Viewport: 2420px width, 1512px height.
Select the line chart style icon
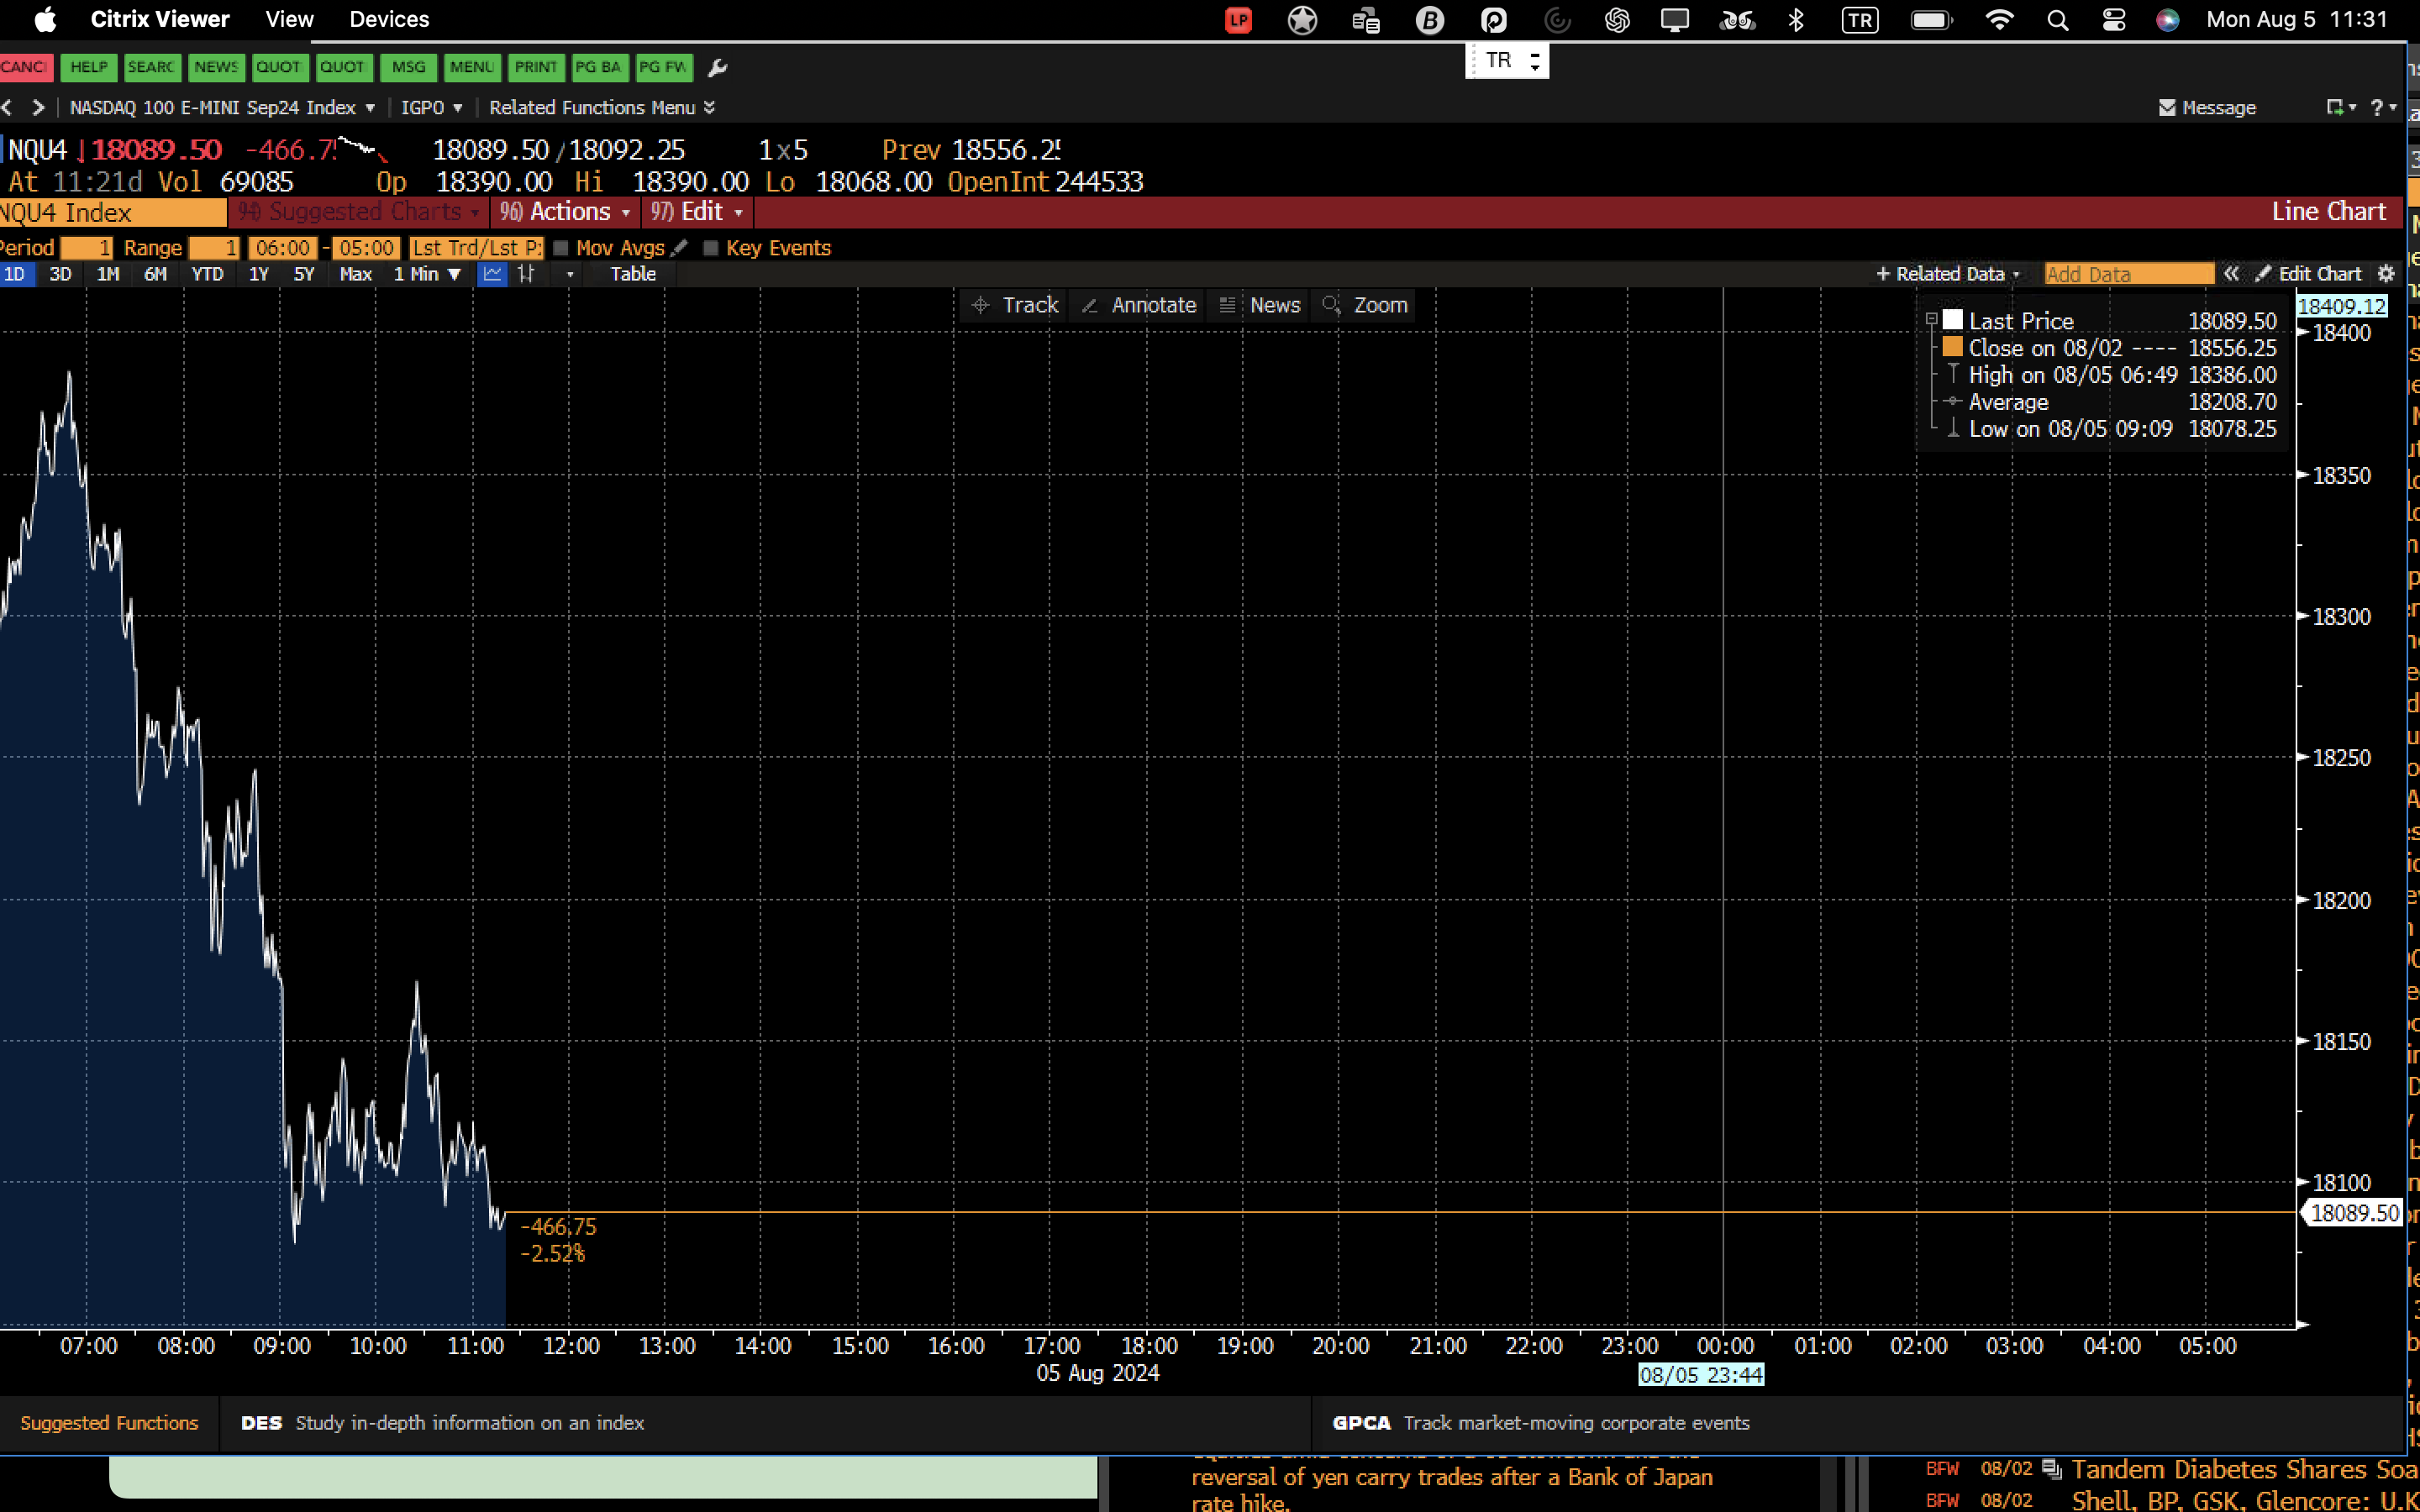[x=493, y=274]
